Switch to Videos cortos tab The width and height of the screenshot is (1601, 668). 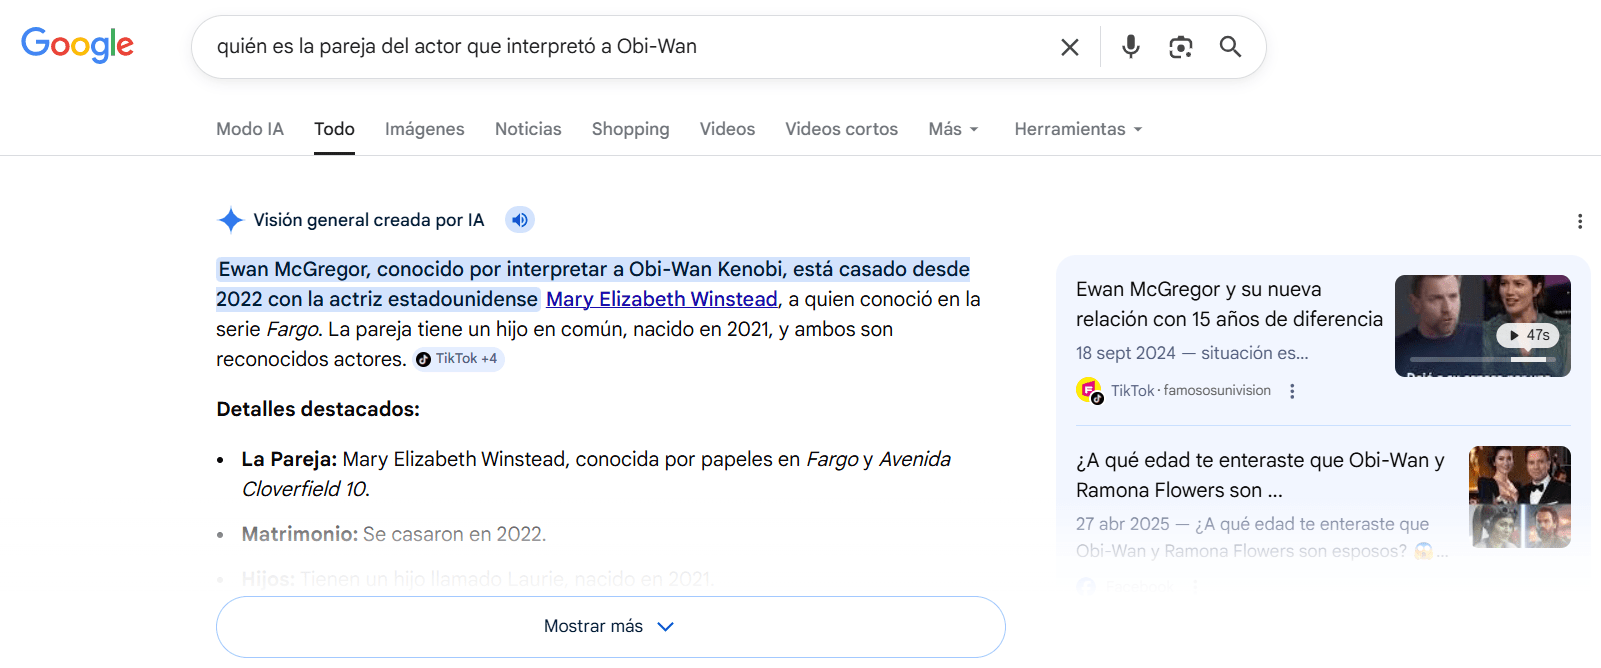841,129
